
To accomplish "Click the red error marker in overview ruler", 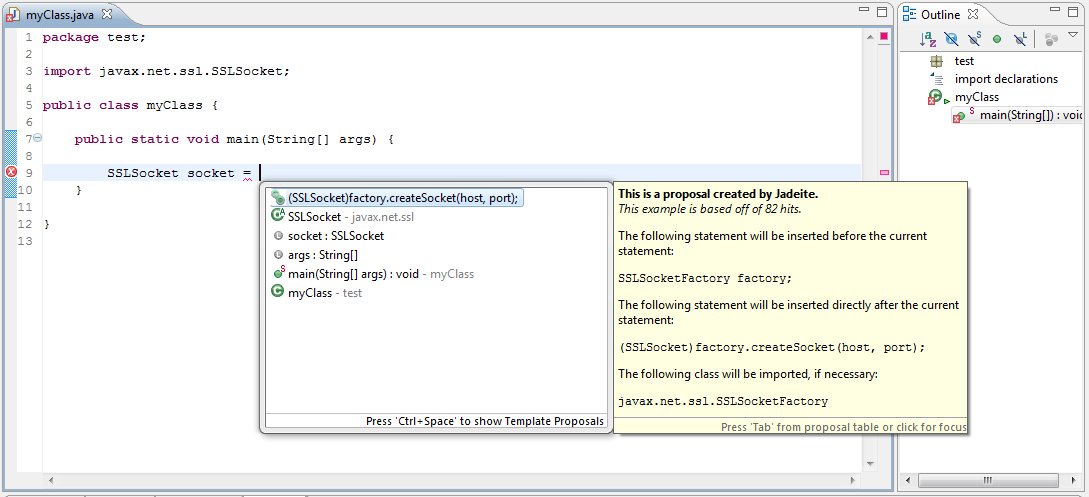I will (883, 173).
